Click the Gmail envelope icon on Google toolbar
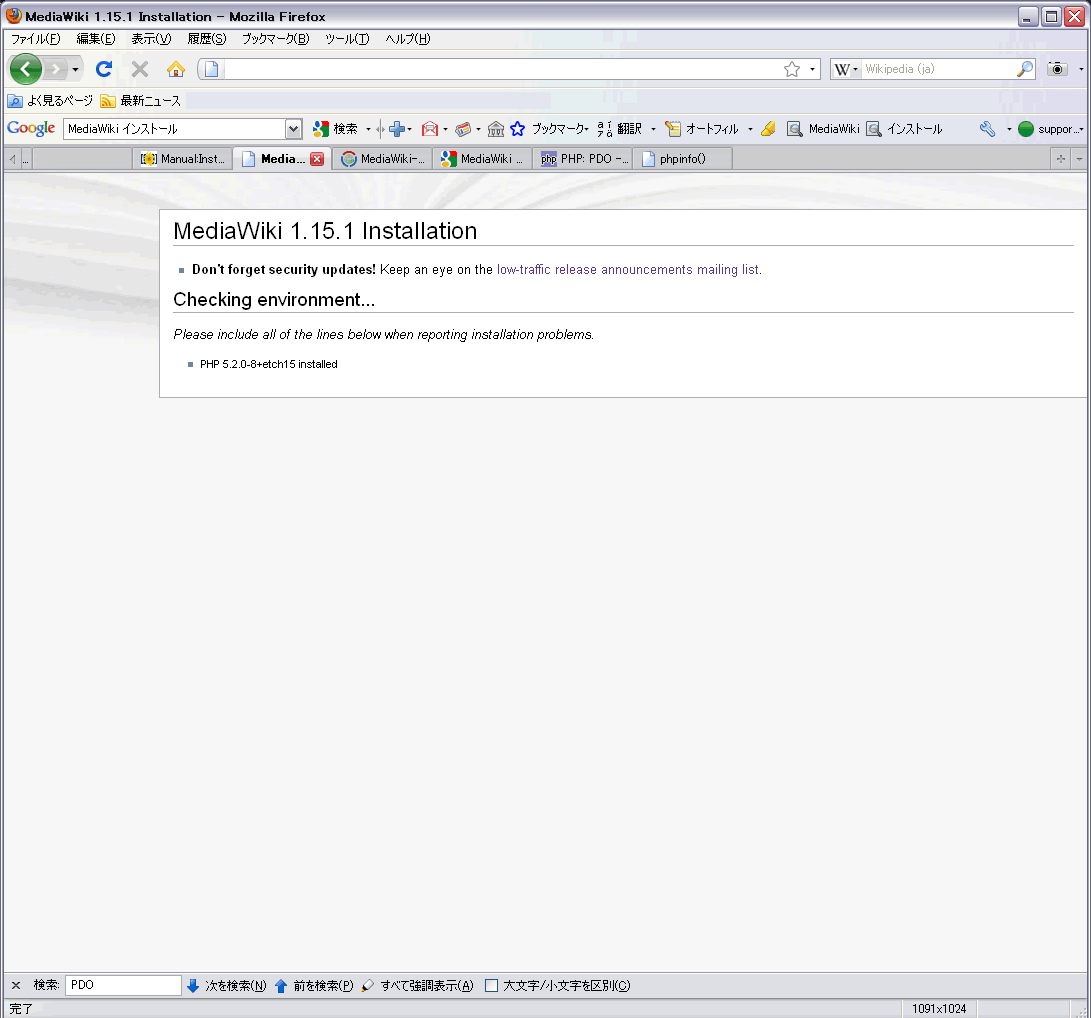 pos(430,129)
